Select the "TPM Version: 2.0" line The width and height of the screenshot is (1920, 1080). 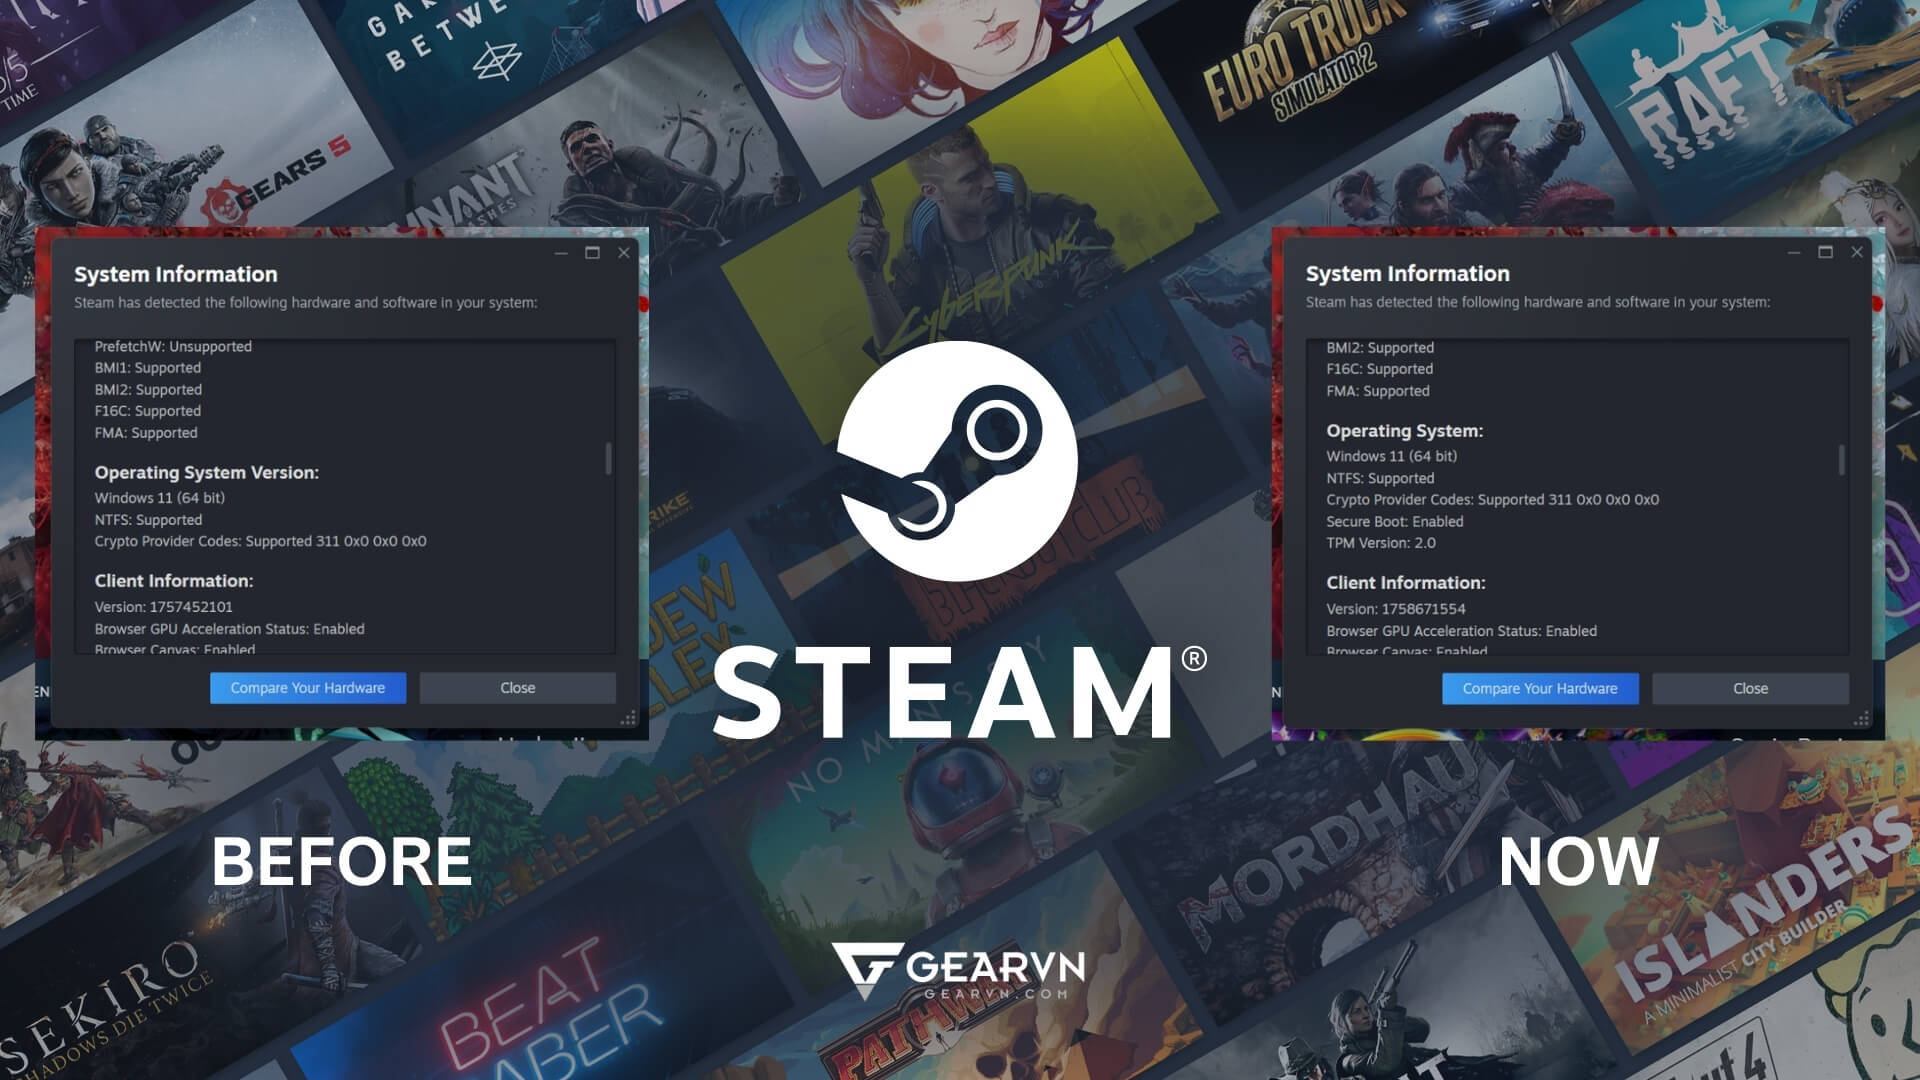1381,543
